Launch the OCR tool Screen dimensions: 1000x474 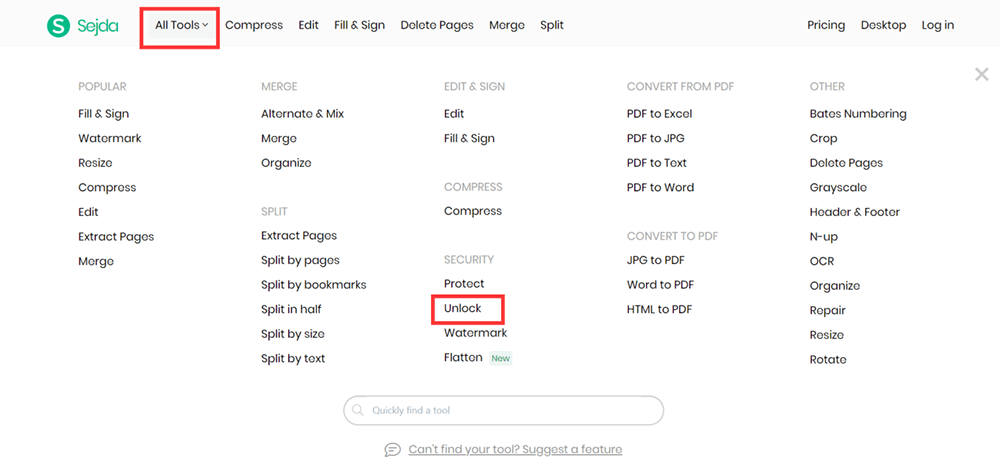pos(822,261)
